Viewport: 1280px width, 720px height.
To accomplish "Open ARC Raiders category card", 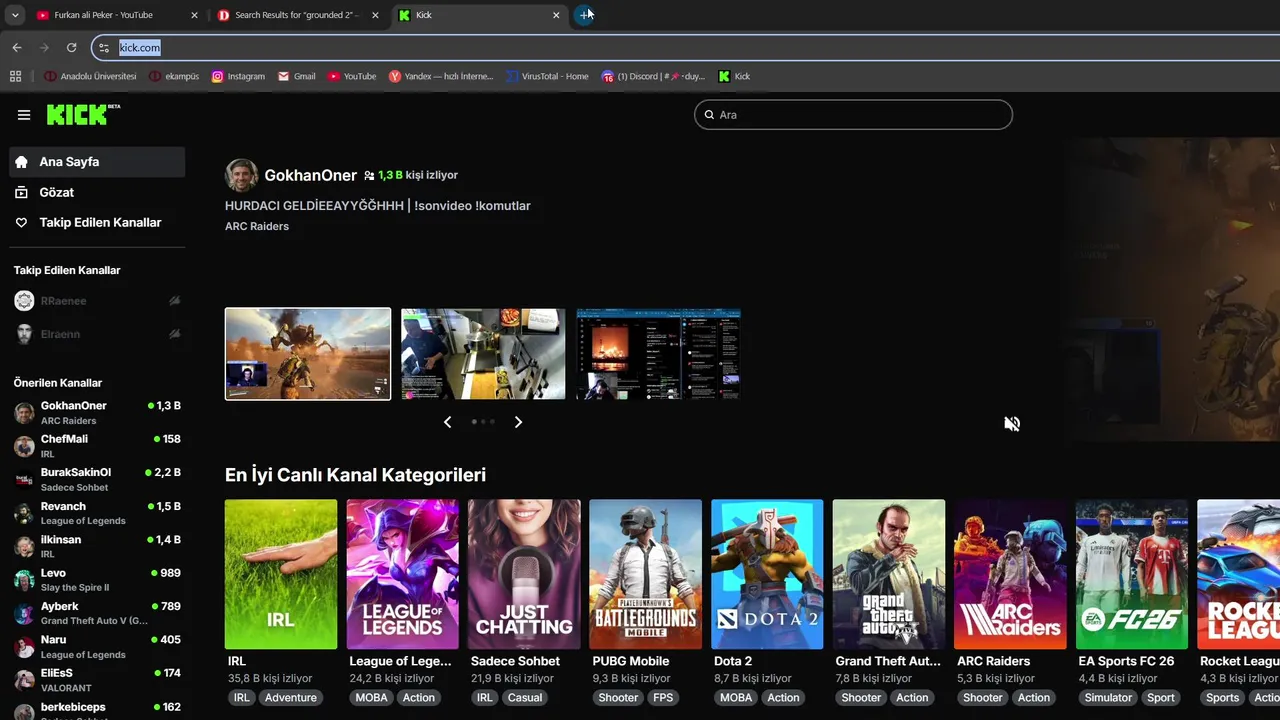I will tap(1010, 574).
